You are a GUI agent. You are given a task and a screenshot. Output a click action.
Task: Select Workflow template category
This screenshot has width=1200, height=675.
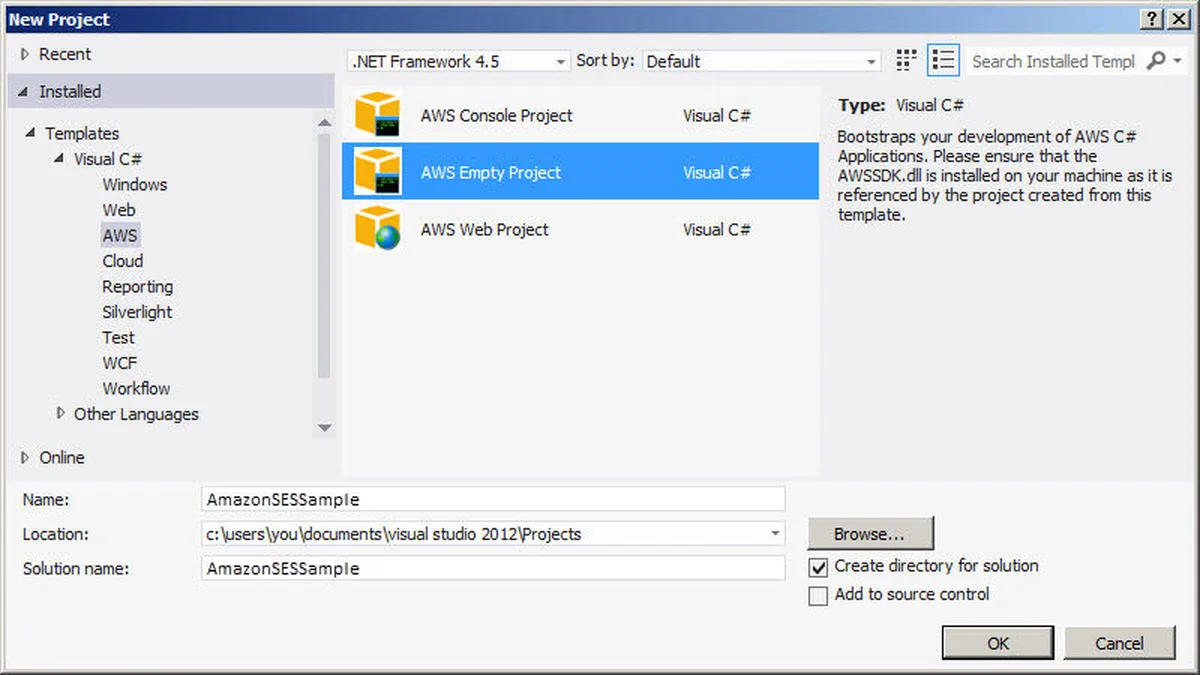(x=136, y=388)
